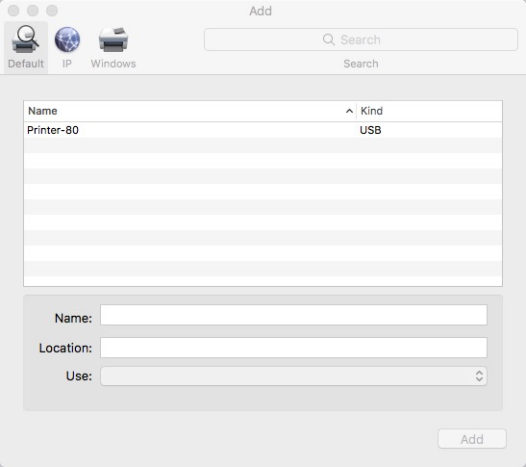Toggle the sort direction chevron arrow
The width and height of the screenshot is (526, 467).
pyautogui.click(x=349, y=111)
